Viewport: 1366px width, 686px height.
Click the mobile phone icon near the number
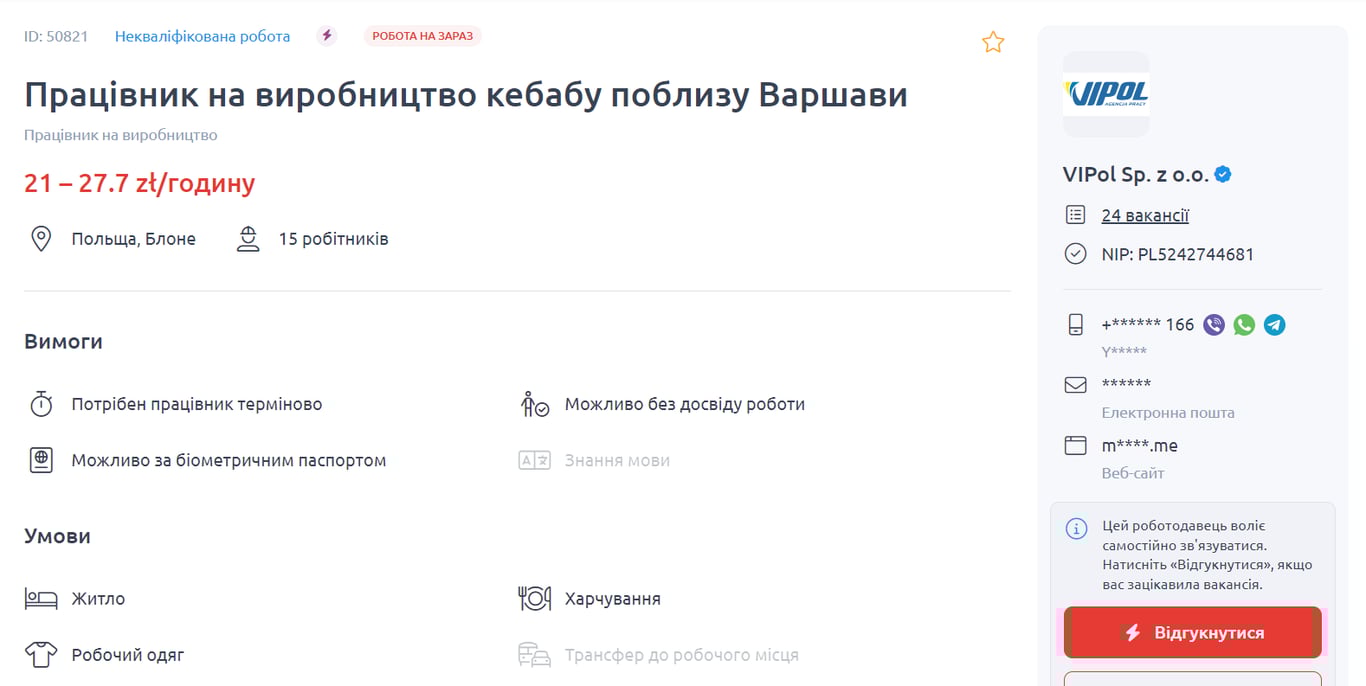1077,324
